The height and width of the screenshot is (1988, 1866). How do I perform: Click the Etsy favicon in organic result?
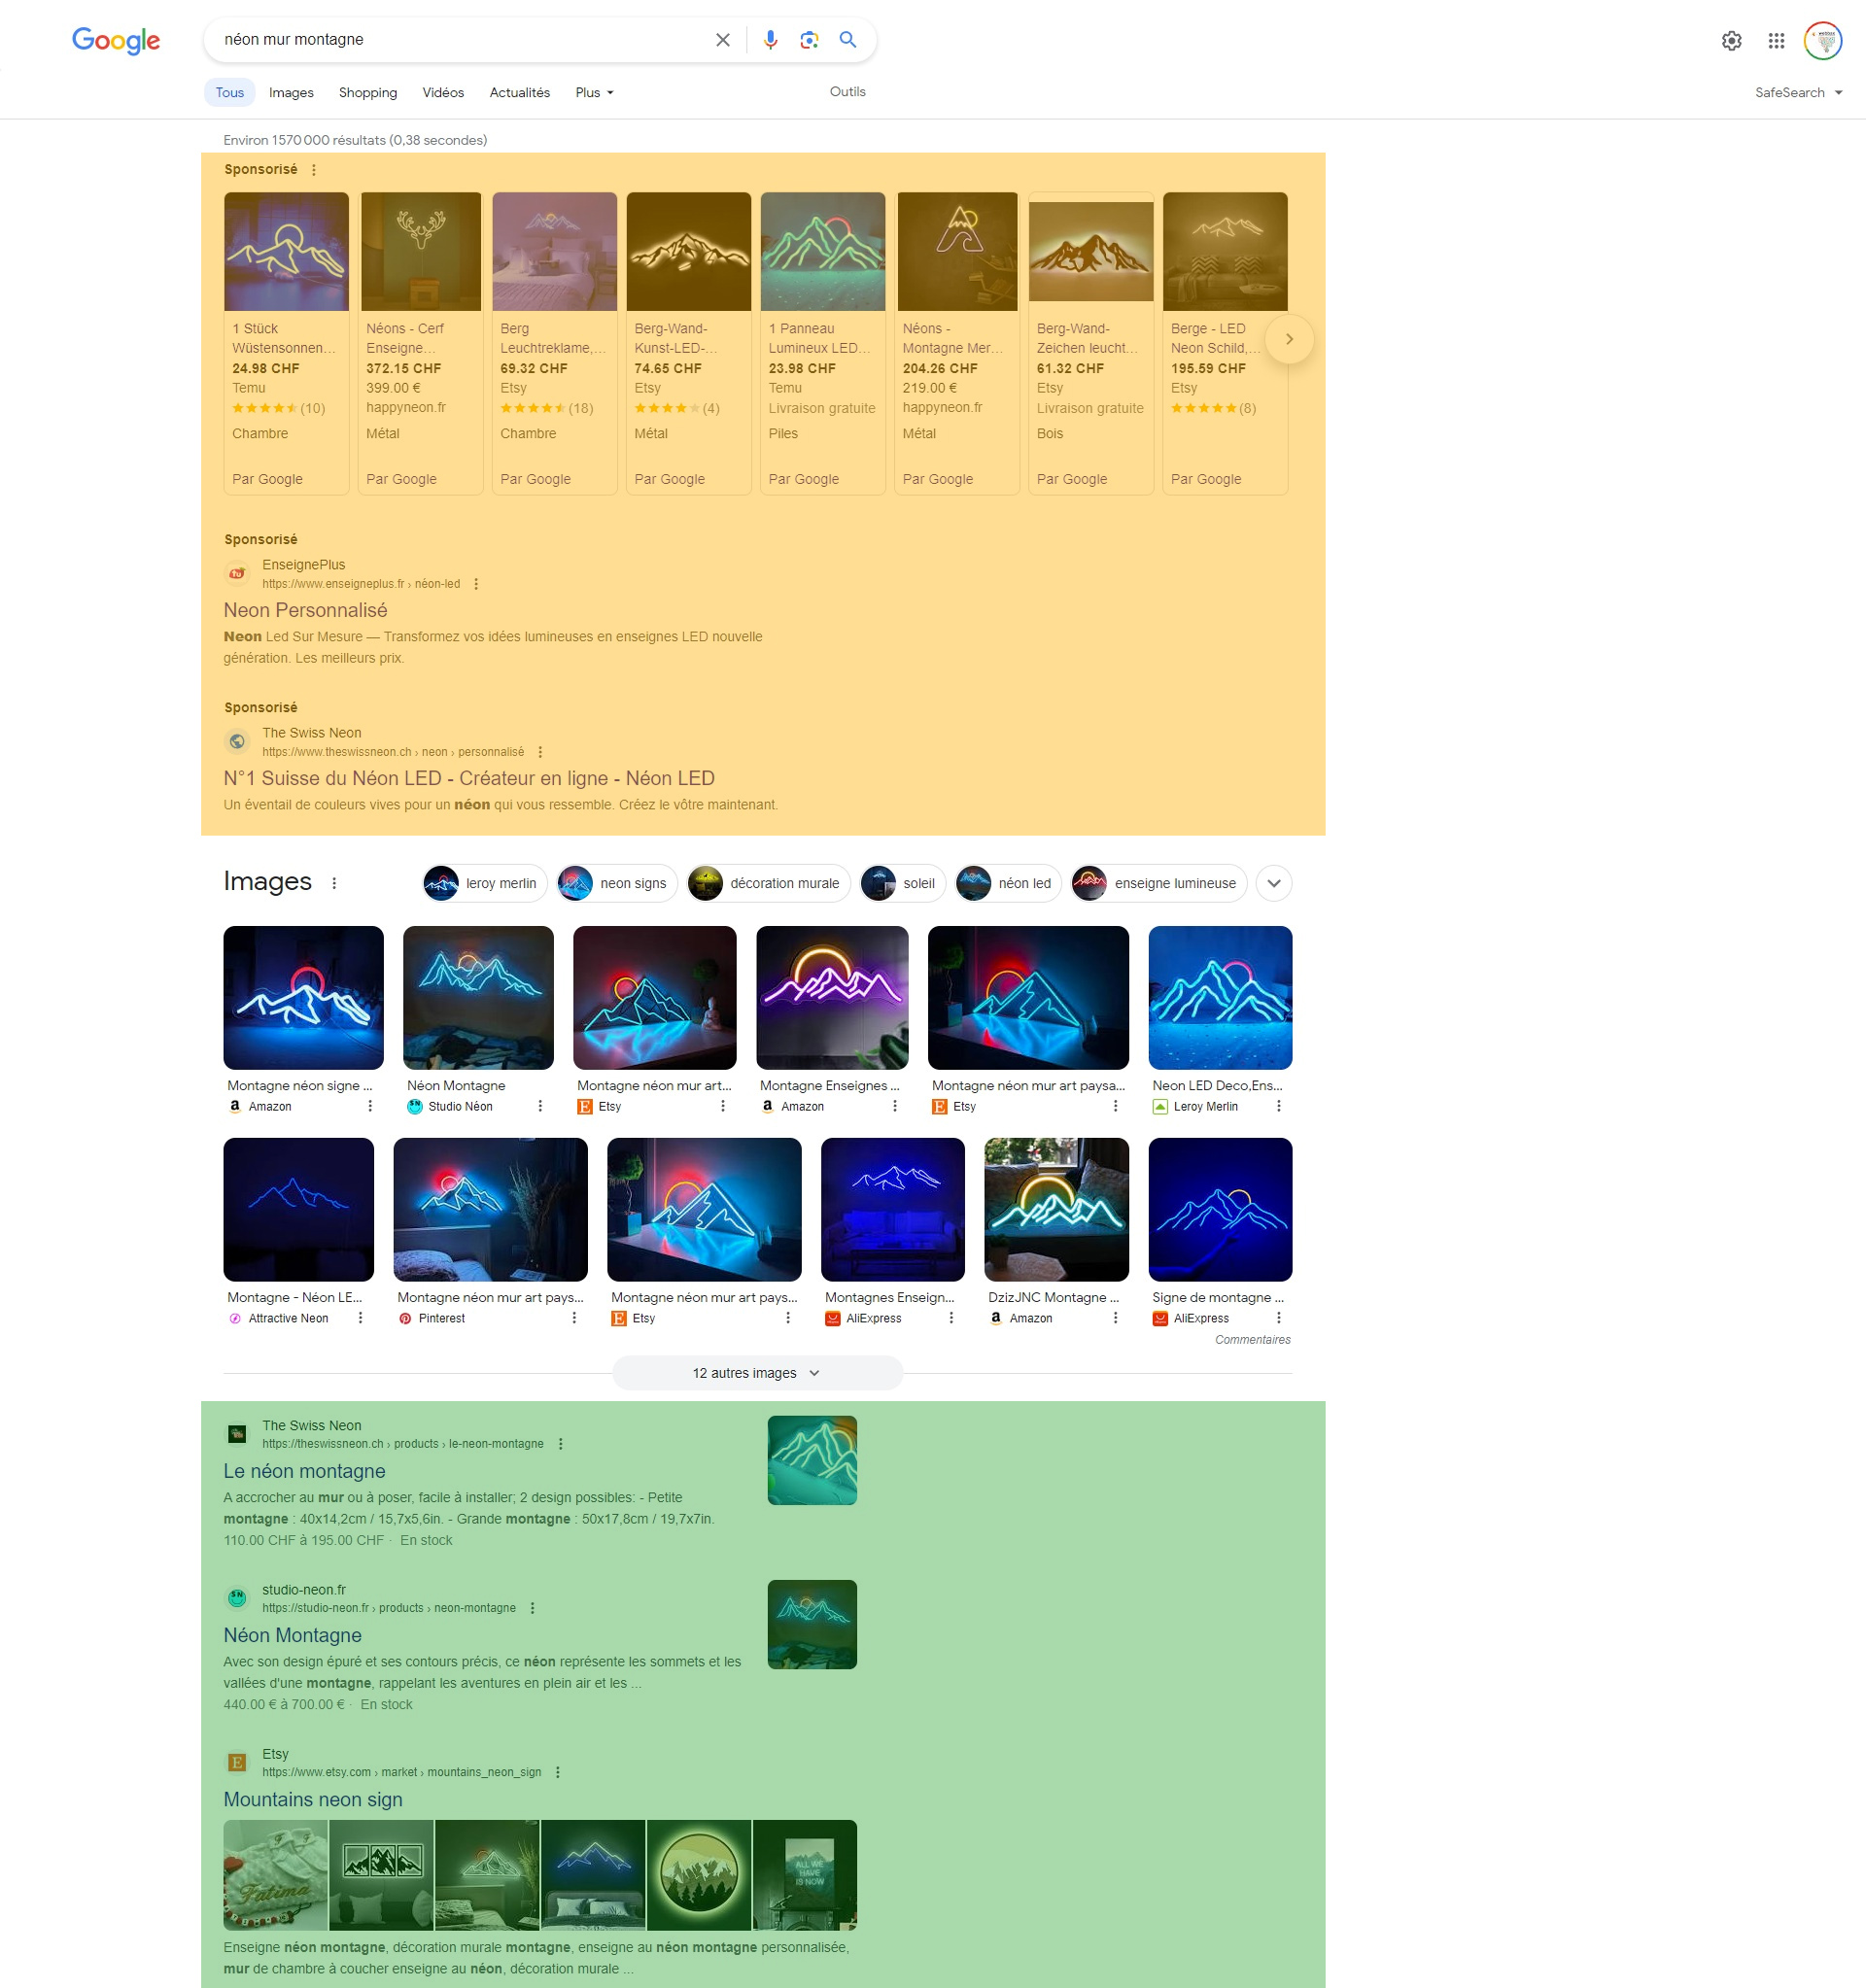(x=237, y=1762)
